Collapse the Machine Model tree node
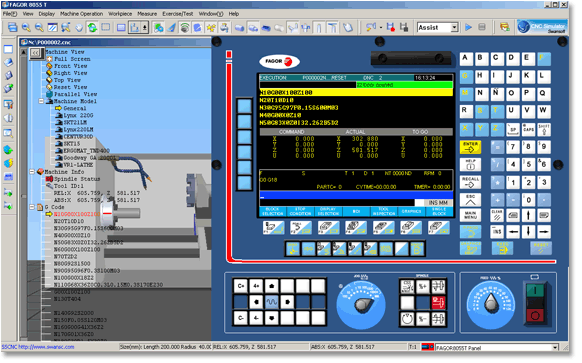Screen dimensions: 582x363 tap(42, 102)
